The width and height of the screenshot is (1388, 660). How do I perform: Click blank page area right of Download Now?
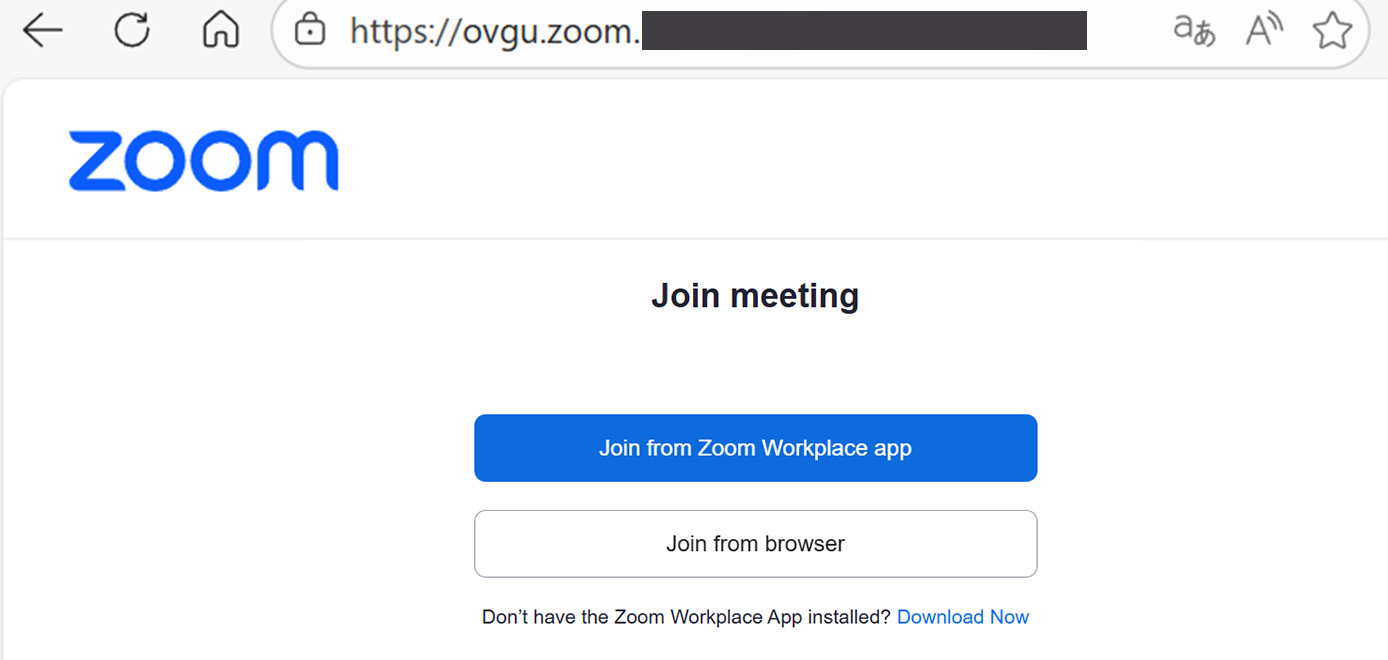(1200, 617)
